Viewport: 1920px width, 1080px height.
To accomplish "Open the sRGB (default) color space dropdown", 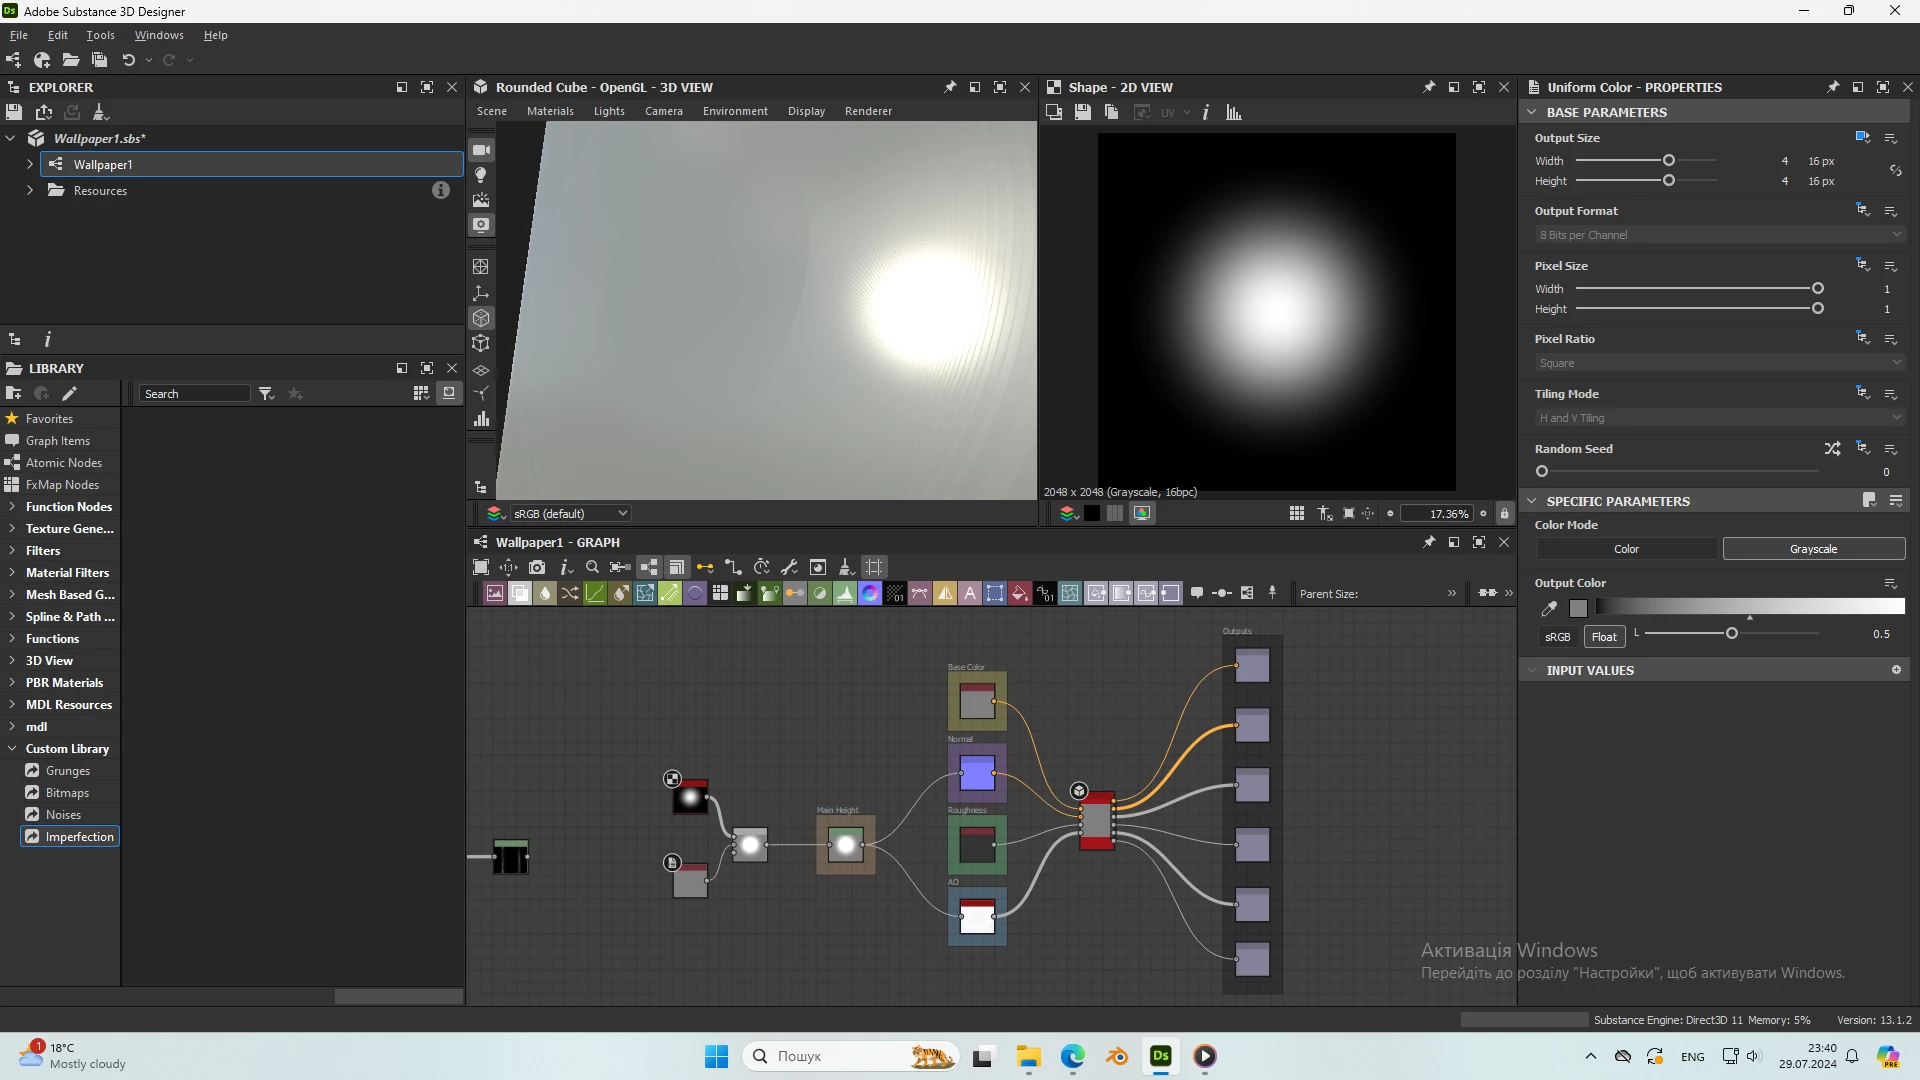I will pyautogui.click(x=568, y=513).
